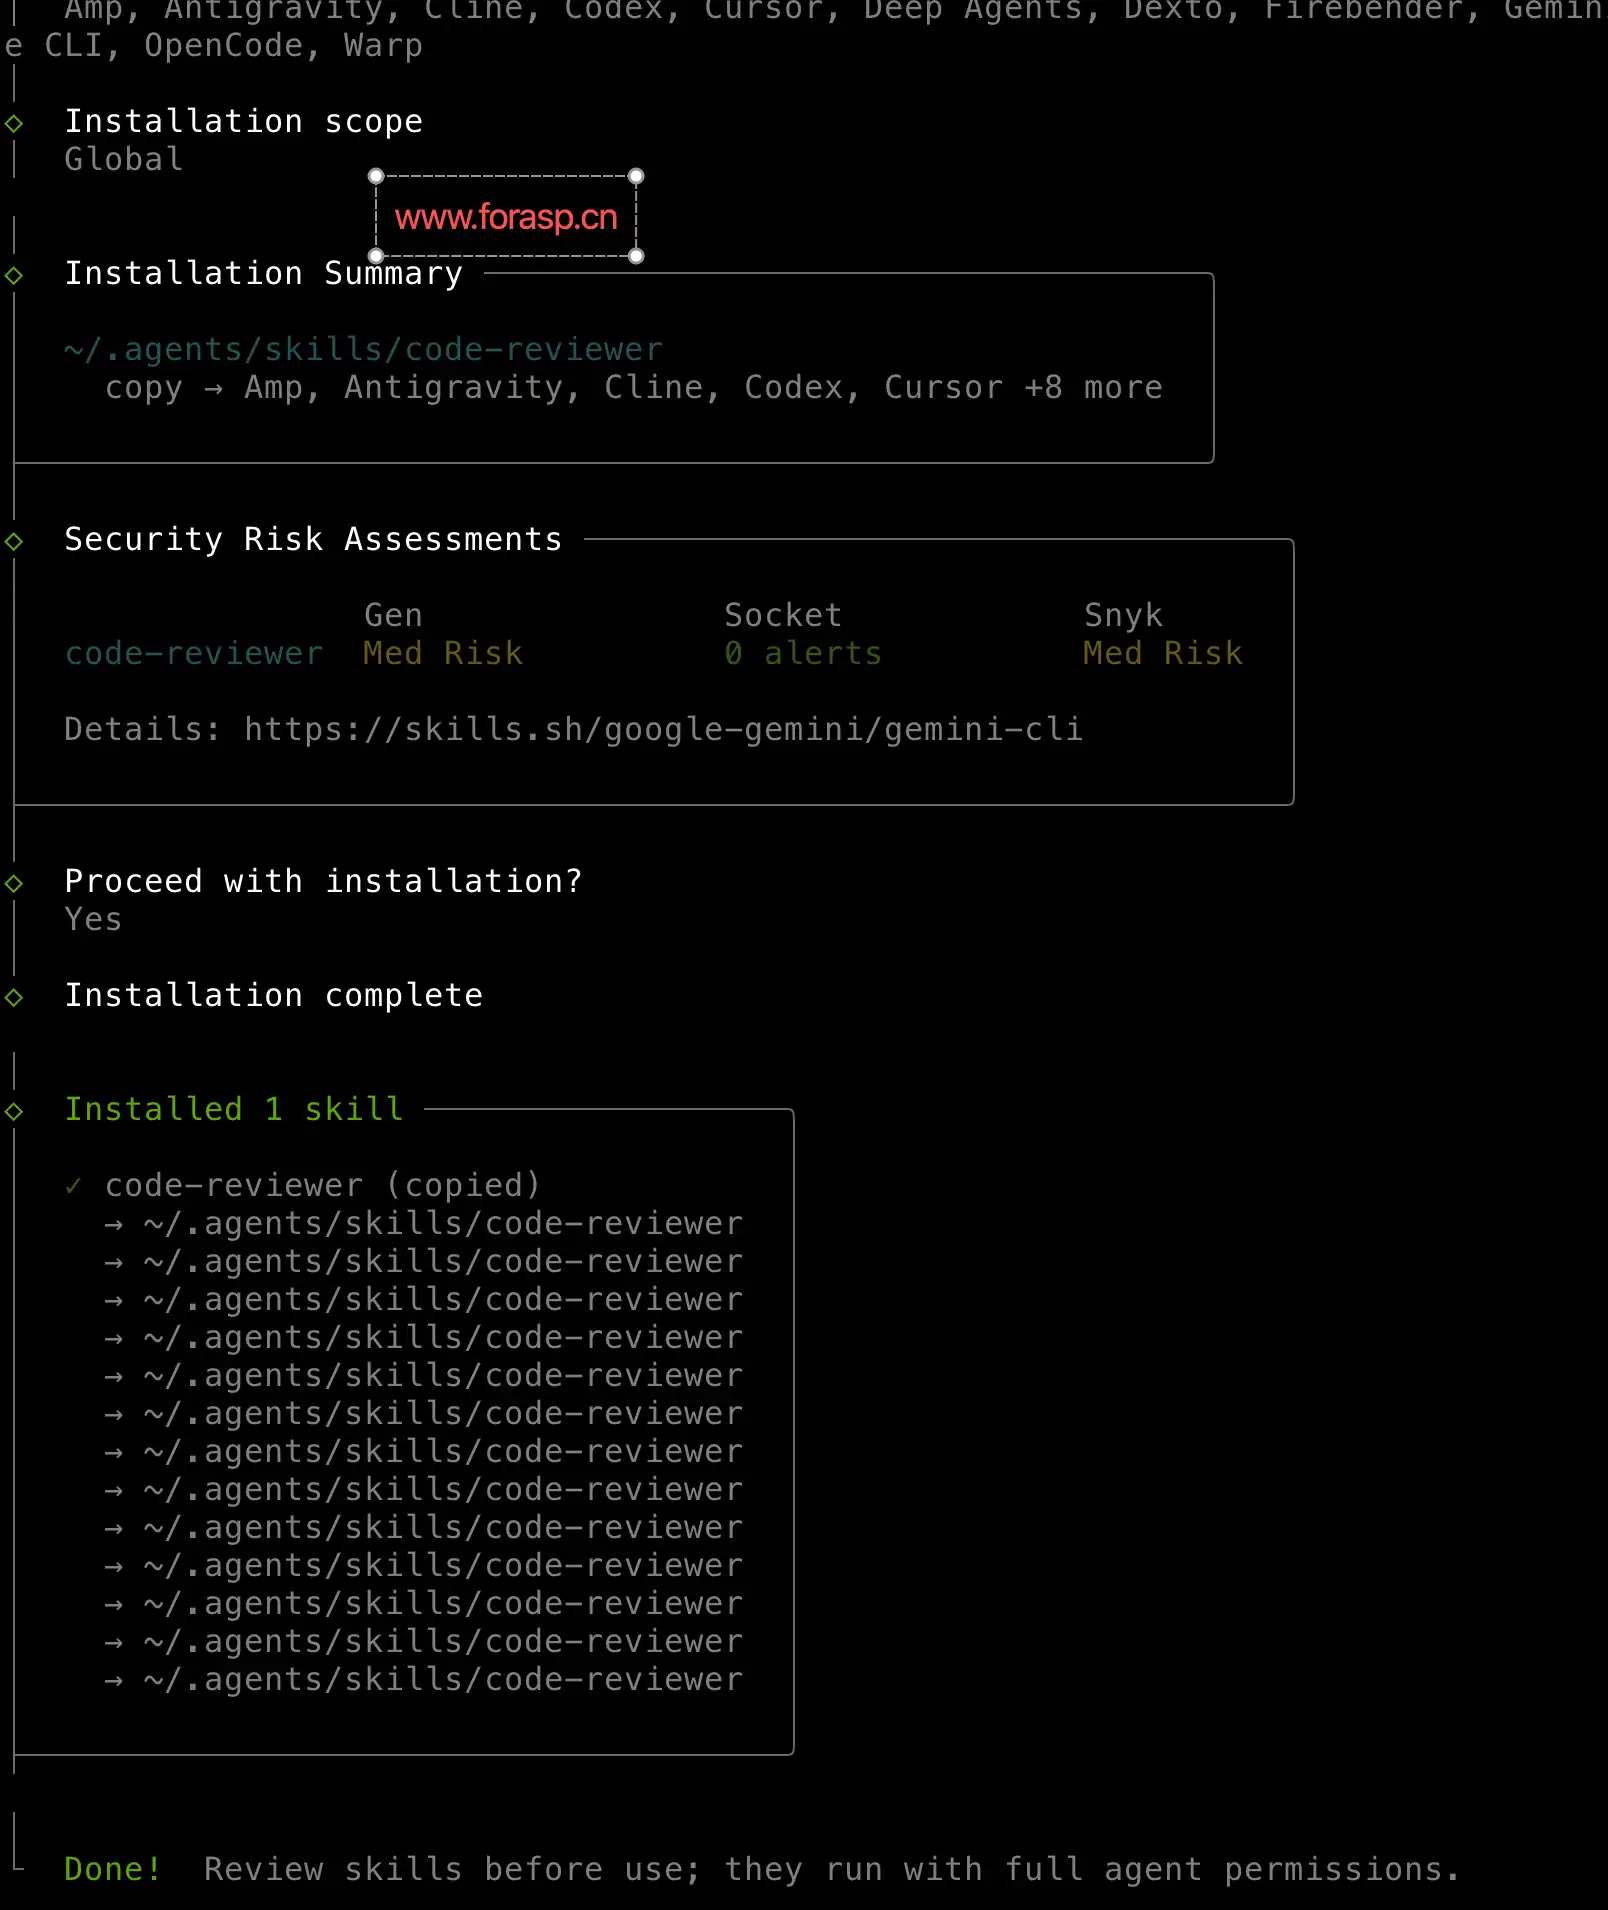1608x1910 pixels.
Task: Click the "Security Risk Assessments" heading
Action: (314, 539)
